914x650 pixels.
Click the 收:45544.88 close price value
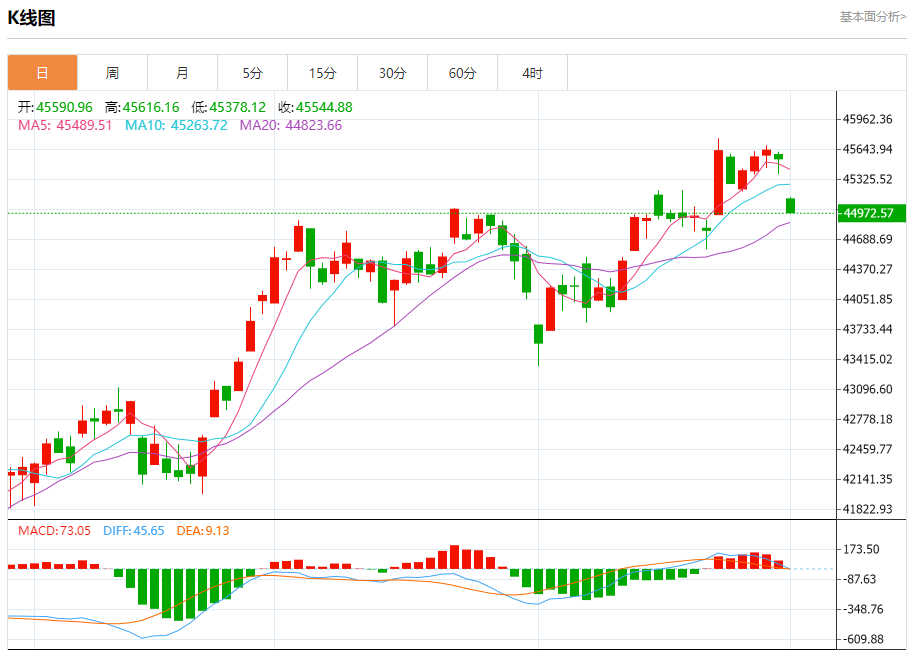pos(315,107)
